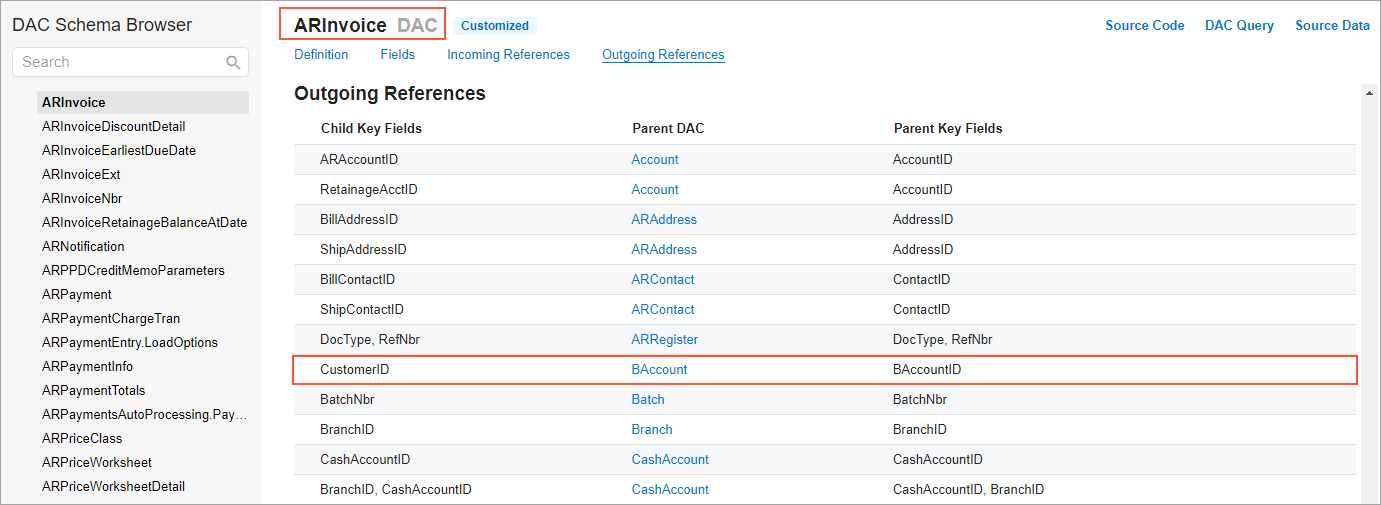1381x505 pixels.
Task: Click the Branch parent DAC link
Action: 651,430
